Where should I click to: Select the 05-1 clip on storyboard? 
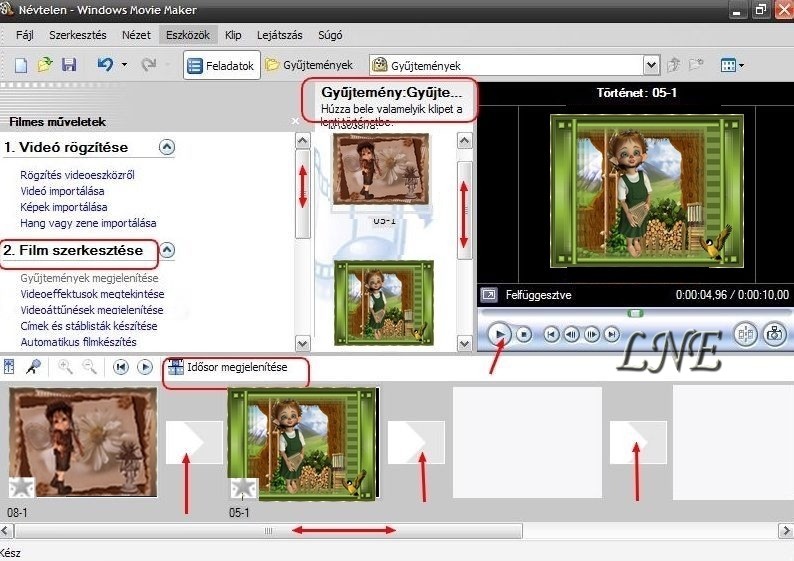coord(304,443)
